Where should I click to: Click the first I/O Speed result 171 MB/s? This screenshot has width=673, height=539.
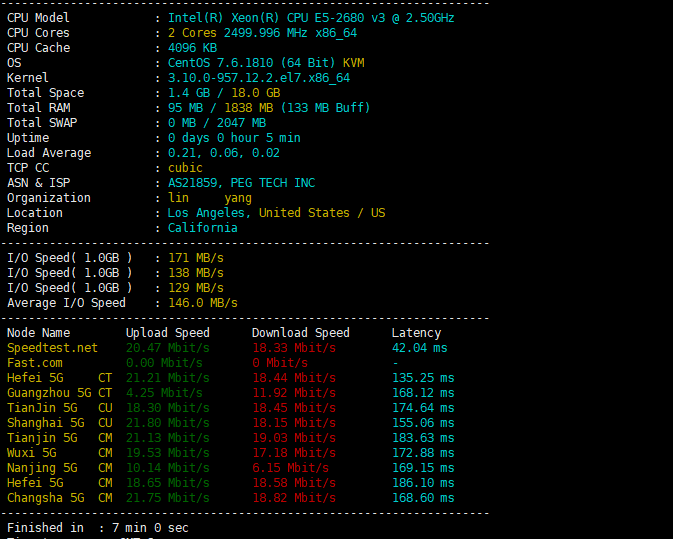click(x=196, y=258)
